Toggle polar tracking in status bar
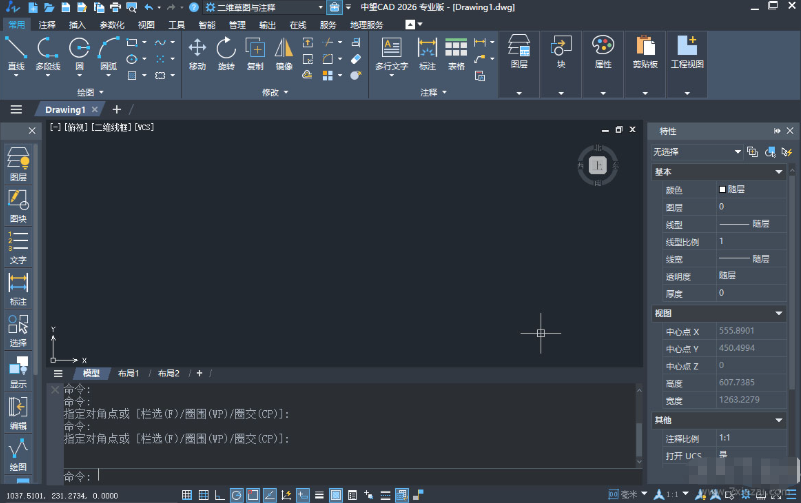 236,495
